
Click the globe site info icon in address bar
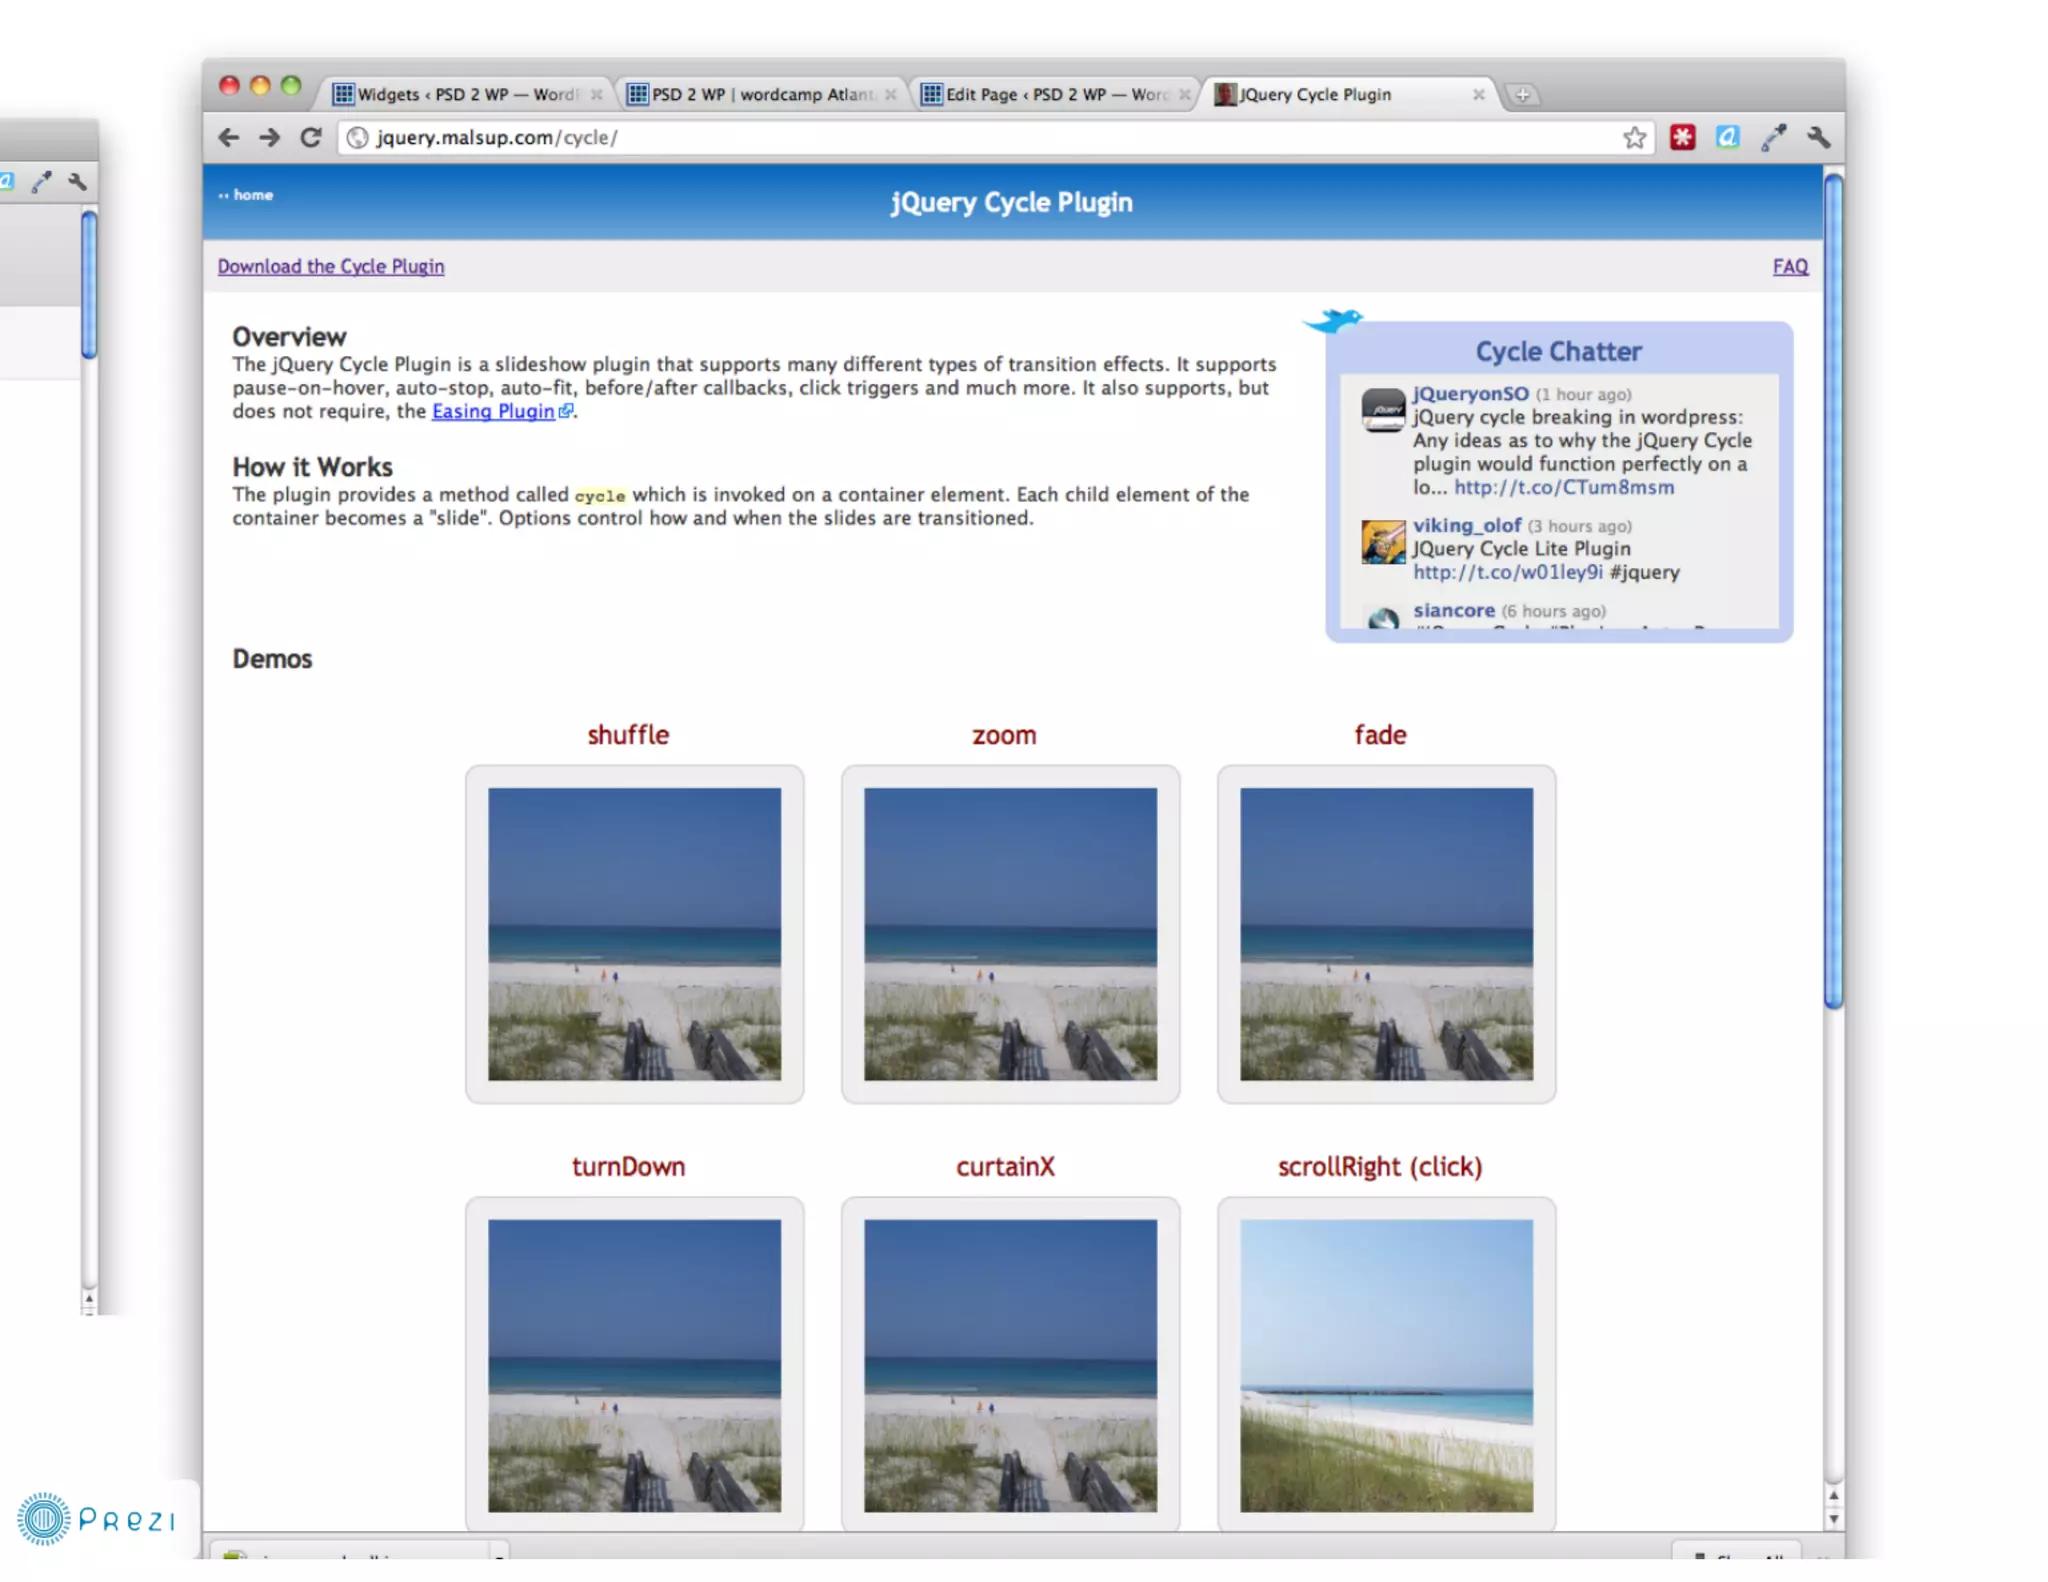coord(357,137)
